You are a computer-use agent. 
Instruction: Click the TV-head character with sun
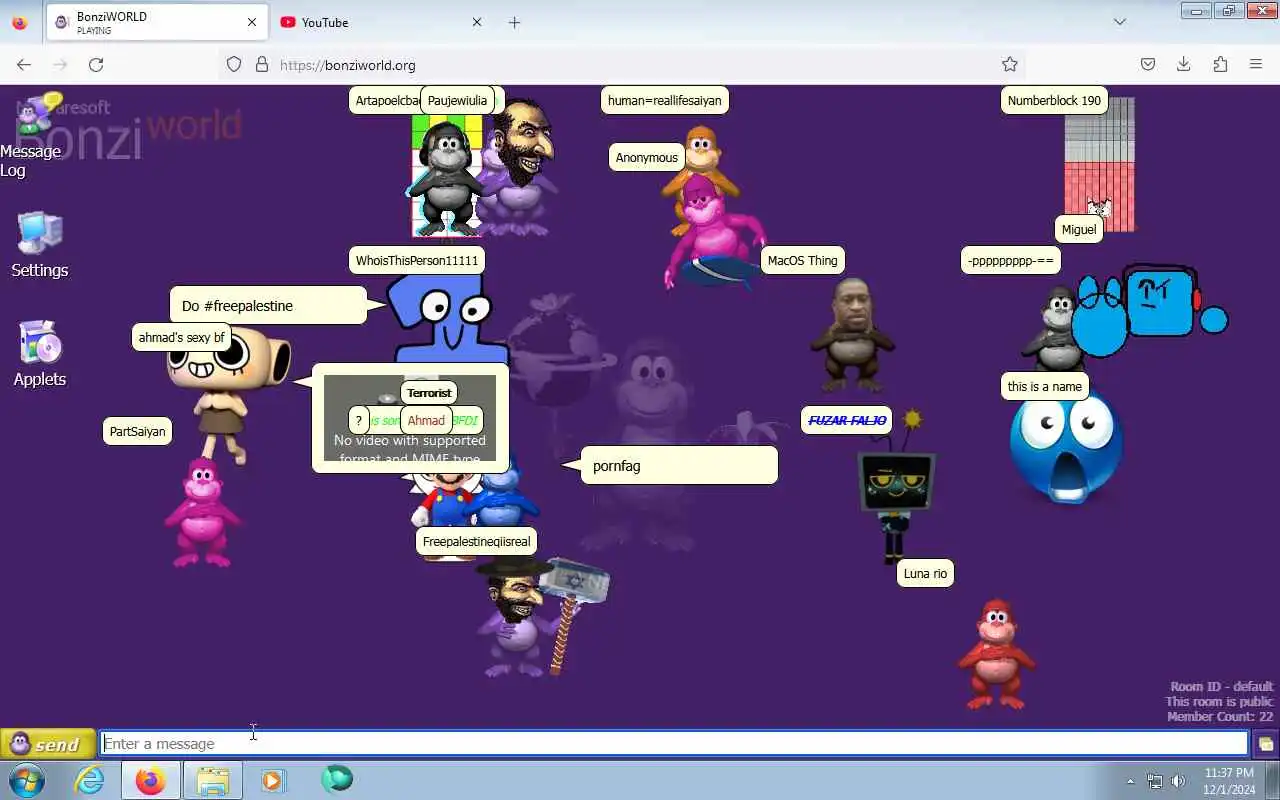[x=896, y=490]
